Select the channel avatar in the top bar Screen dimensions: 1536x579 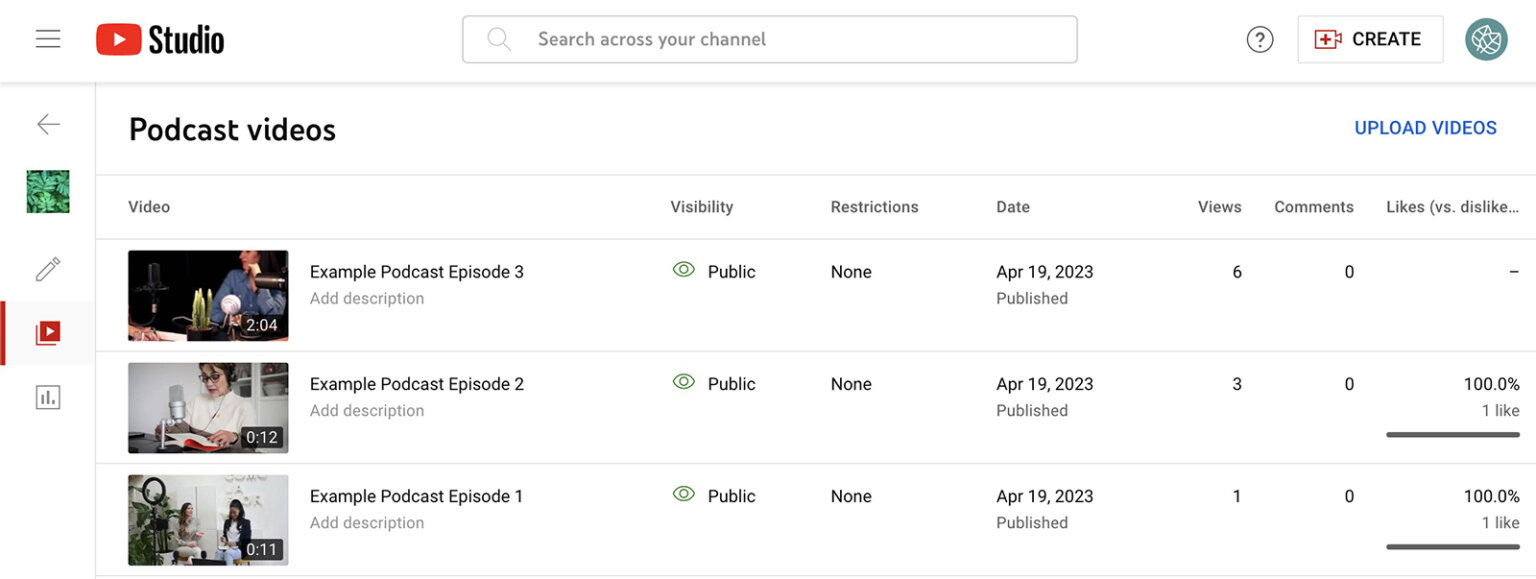1486,39
